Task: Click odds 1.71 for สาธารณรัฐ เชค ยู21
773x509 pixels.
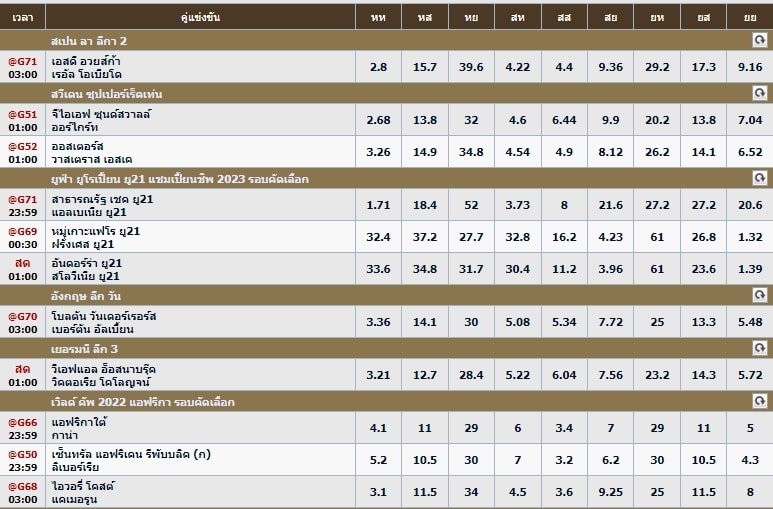Action: pos(378,205)
